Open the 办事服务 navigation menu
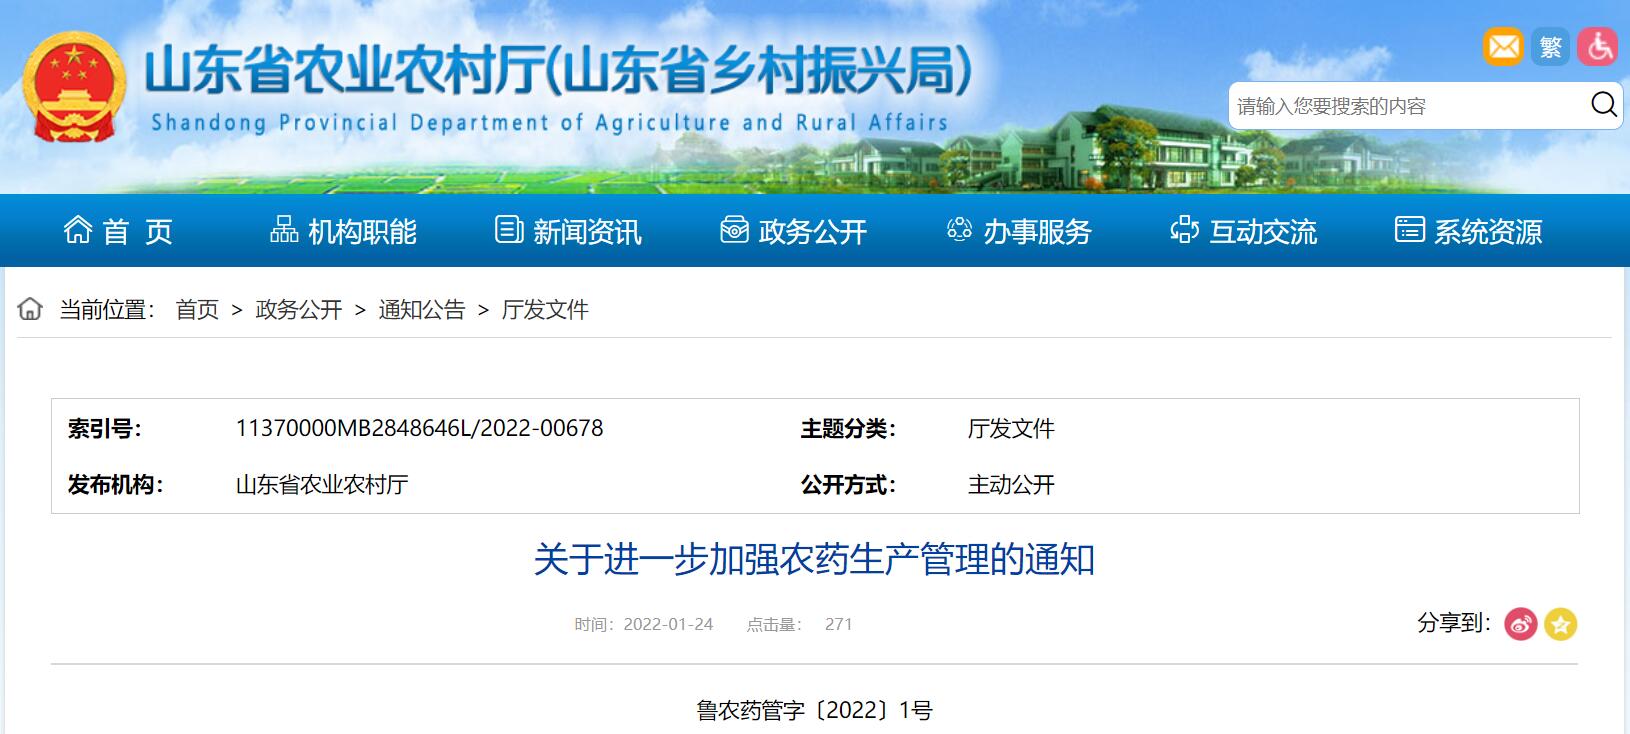This screenshot has height=734, width=1630. [1018, 231]
